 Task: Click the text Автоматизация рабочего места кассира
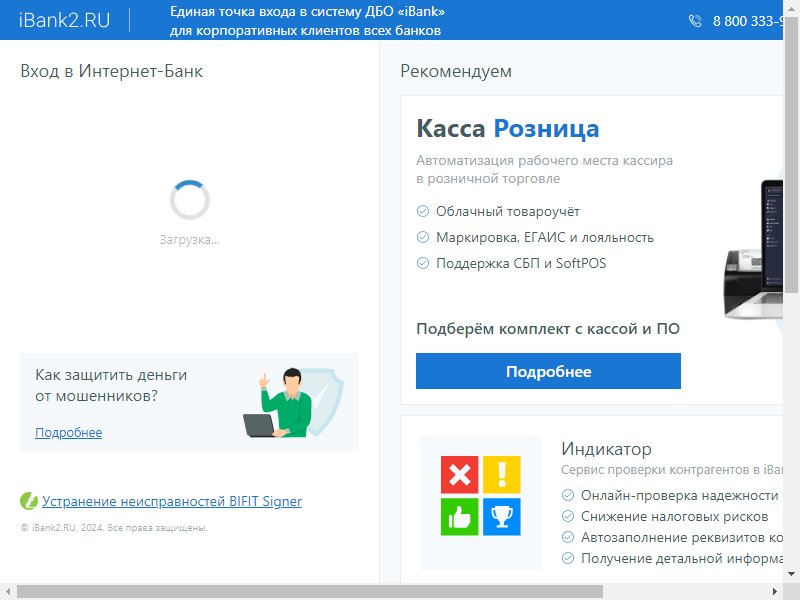click(x=544, y=169)
